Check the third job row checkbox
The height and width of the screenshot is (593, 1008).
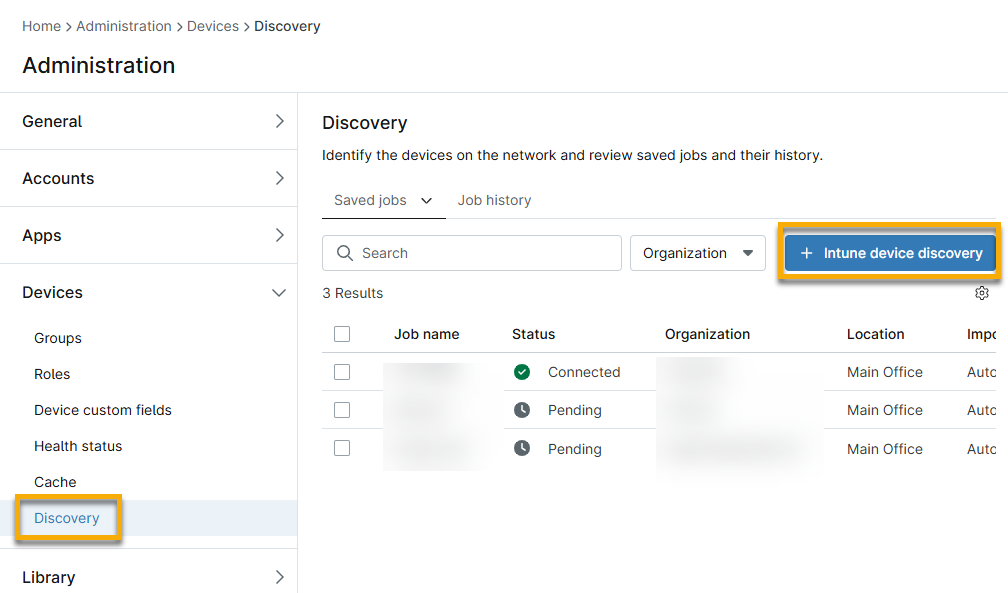(341, 448)
